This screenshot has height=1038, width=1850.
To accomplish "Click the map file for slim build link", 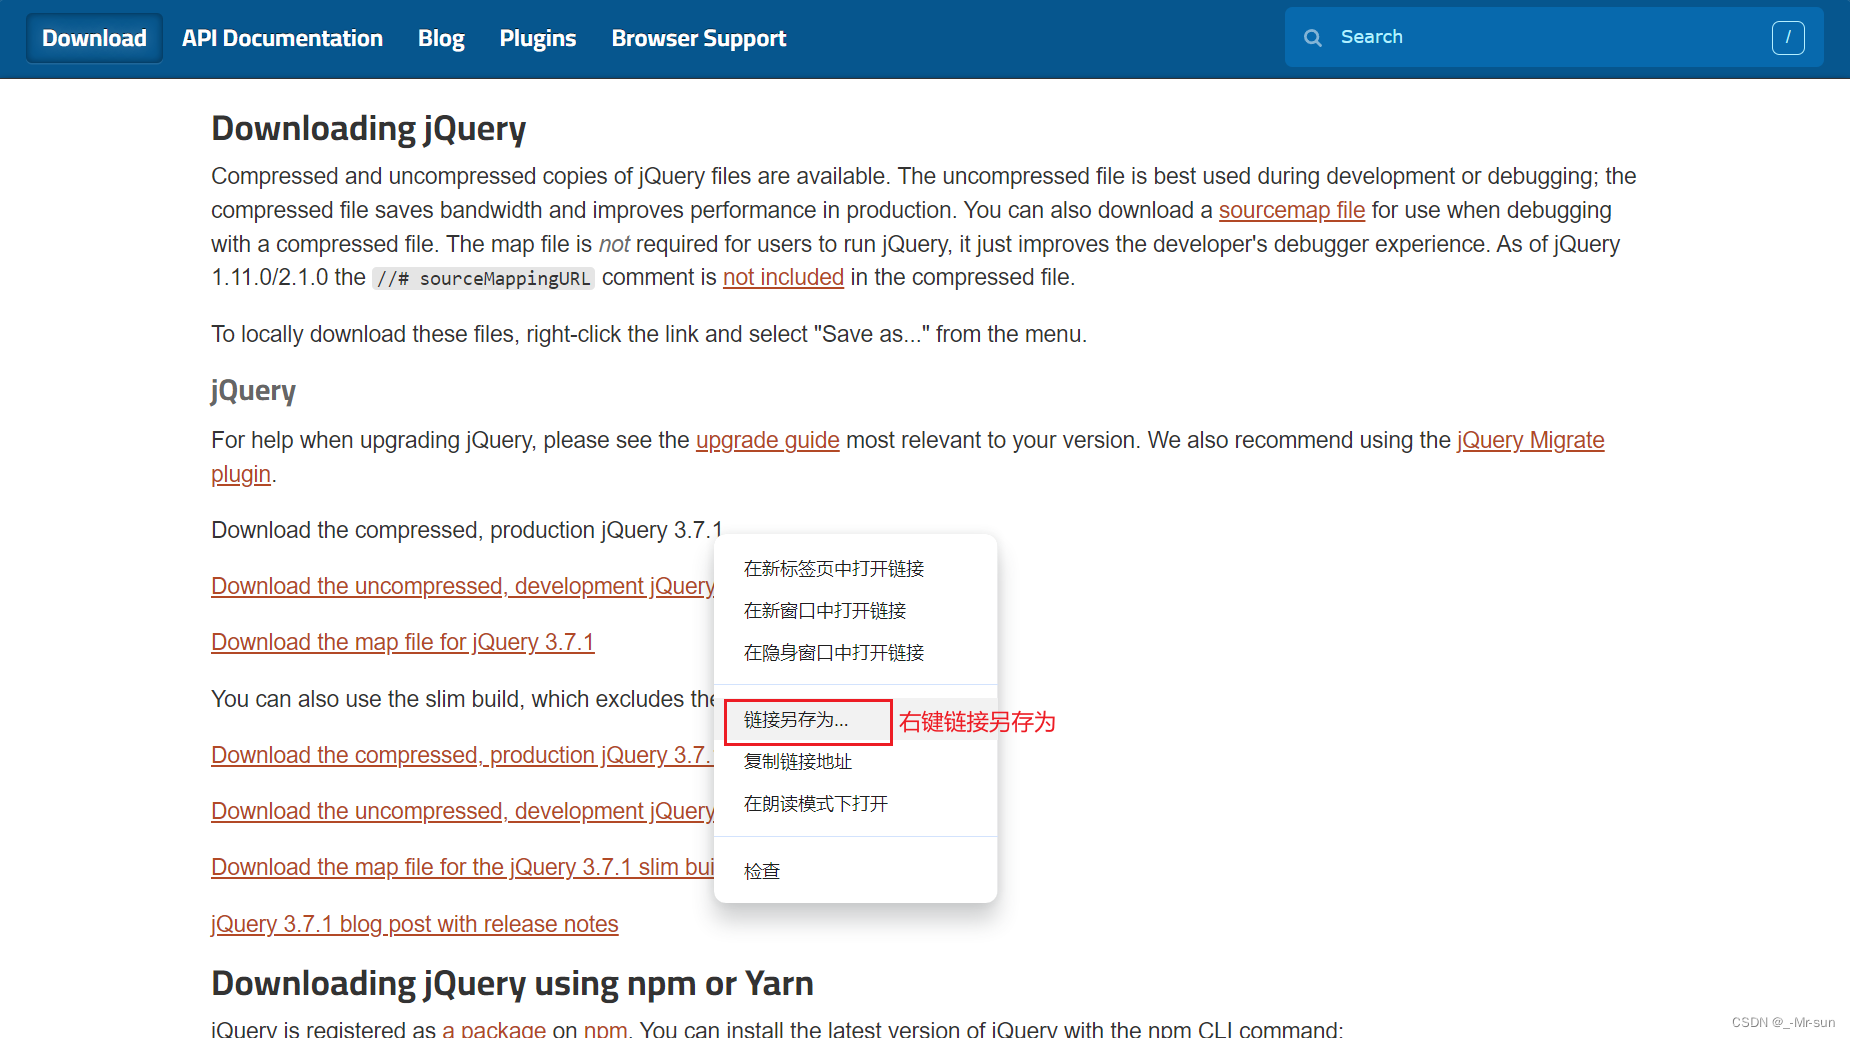I will [463, 867].
